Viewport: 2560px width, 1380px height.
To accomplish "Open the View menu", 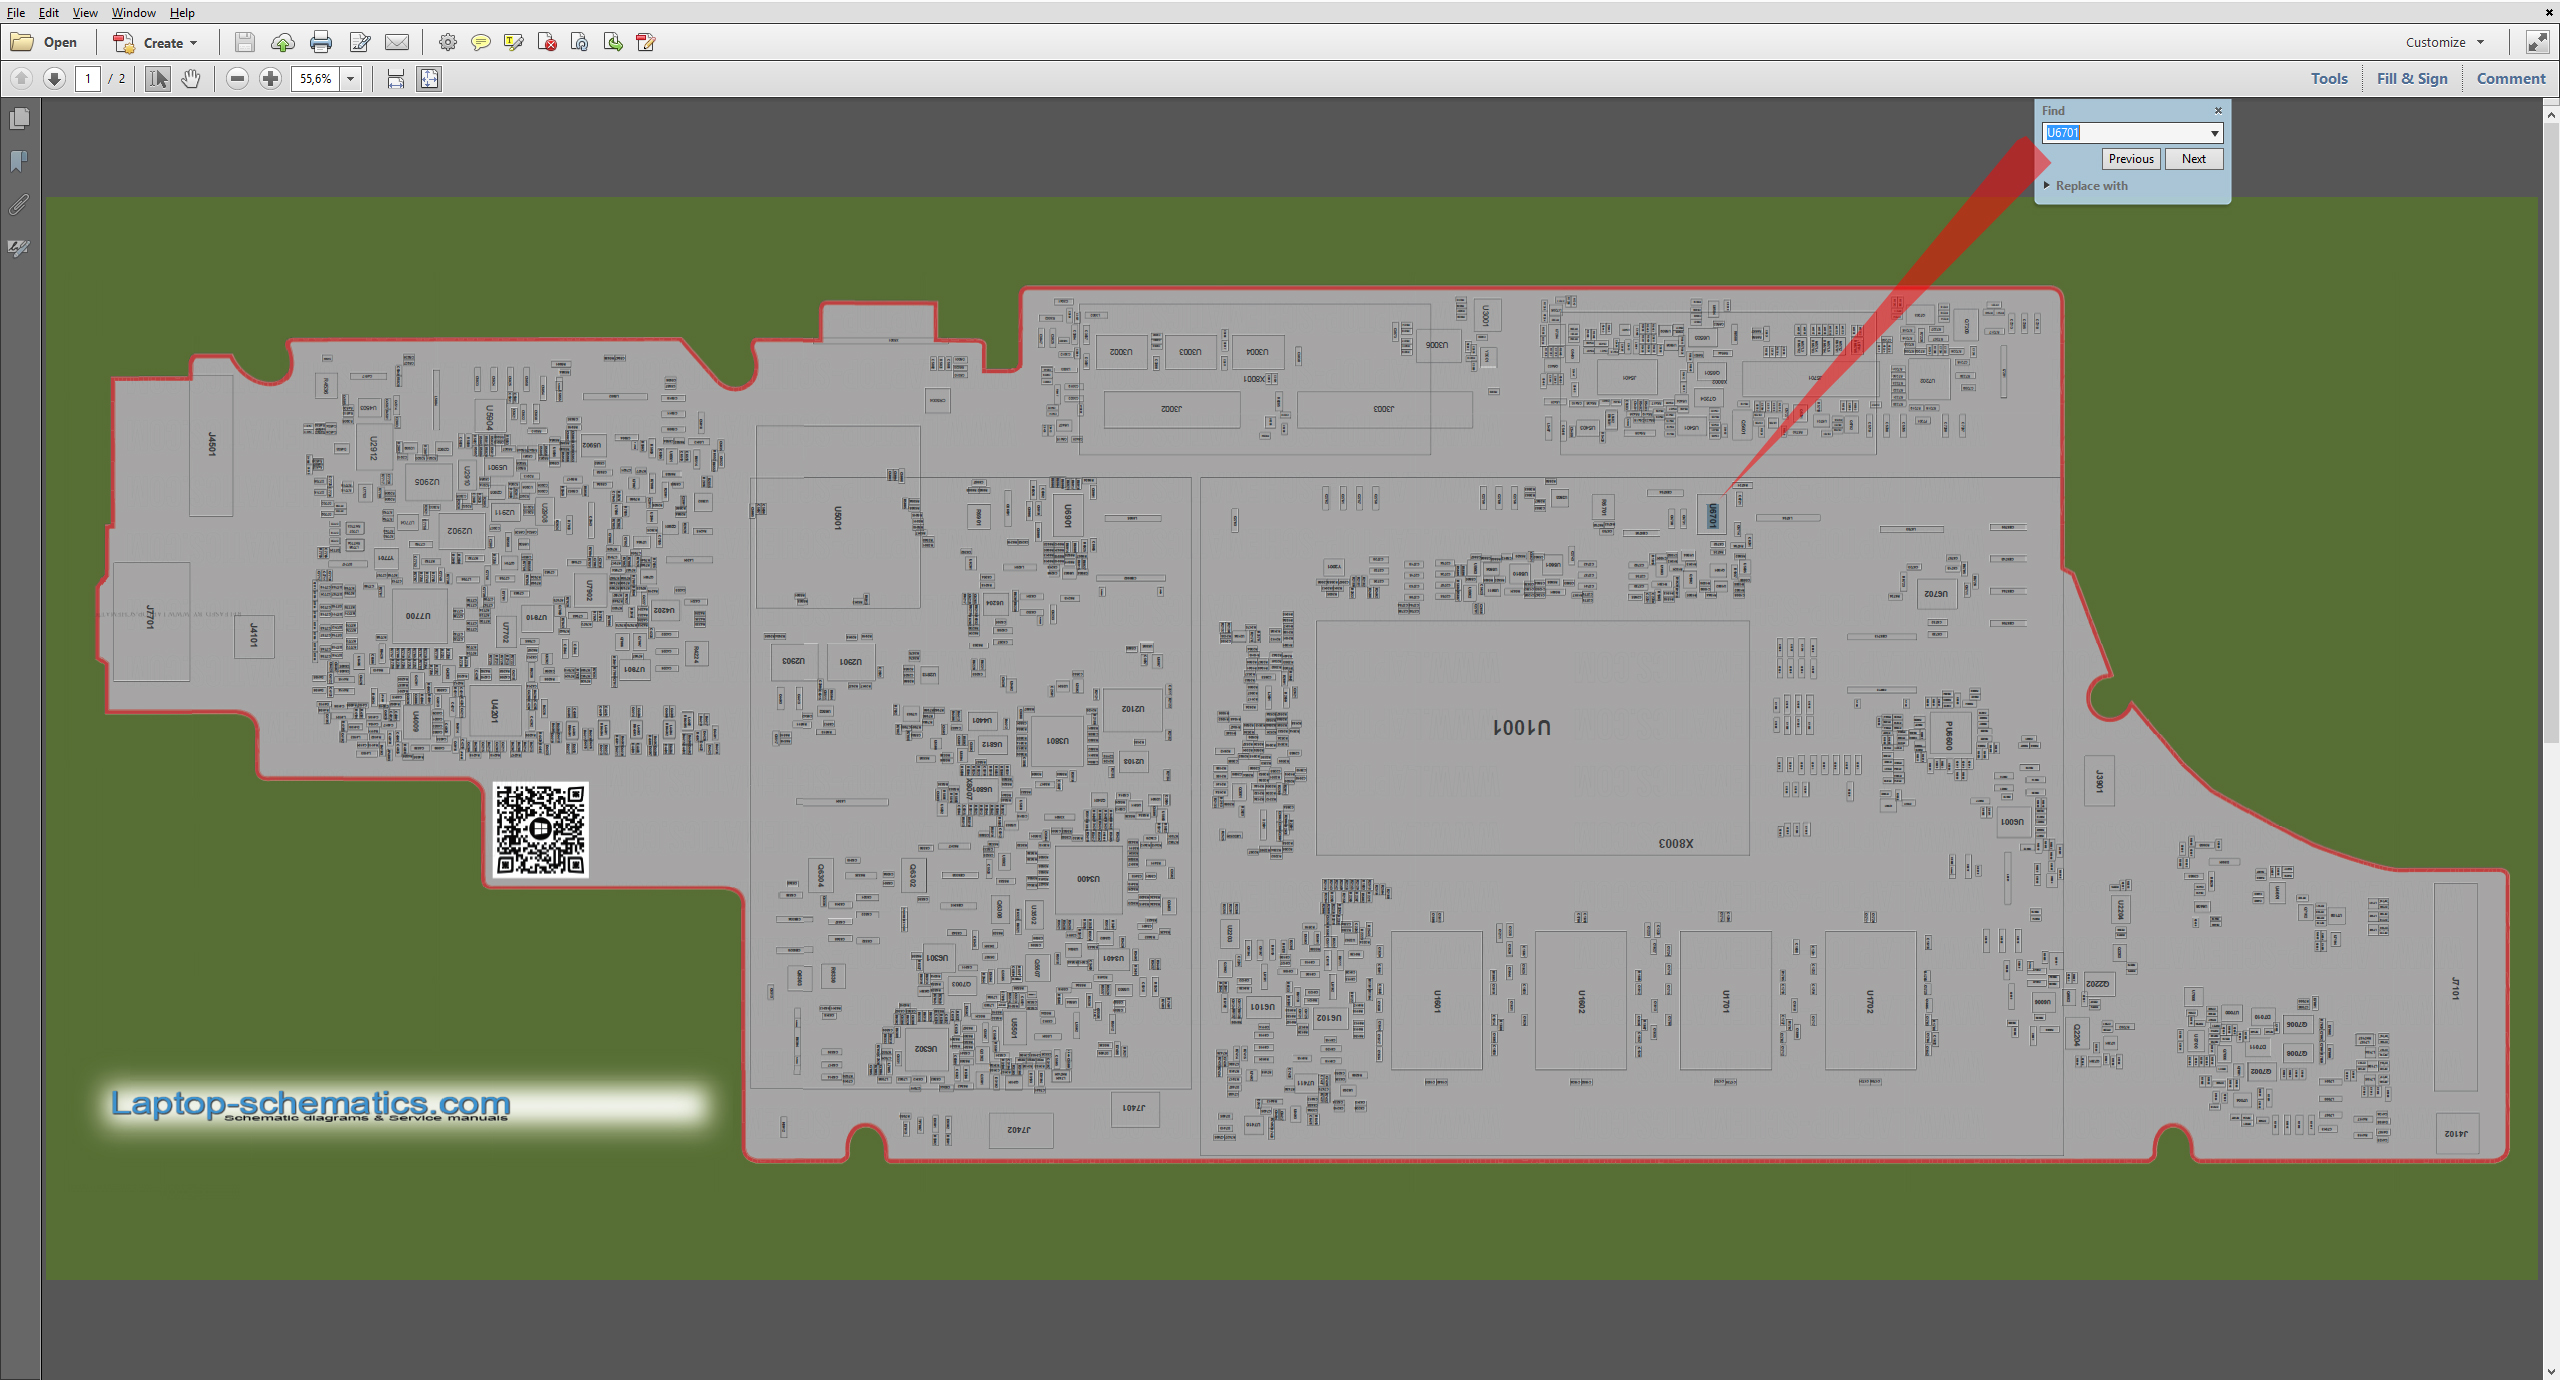I will click(x=85, y=12).
